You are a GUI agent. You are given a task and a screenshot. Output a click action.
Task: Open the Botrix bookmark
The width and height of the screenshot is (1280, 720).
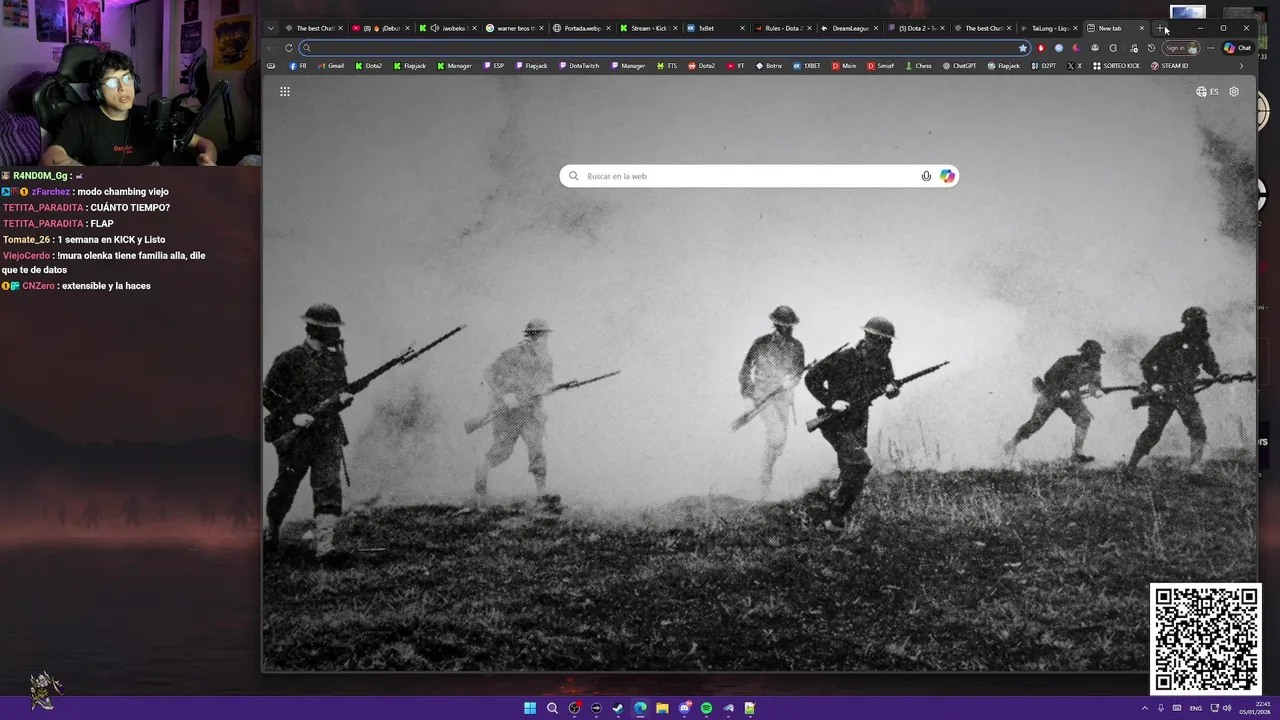pyautogui.click(x=769, y=66)
